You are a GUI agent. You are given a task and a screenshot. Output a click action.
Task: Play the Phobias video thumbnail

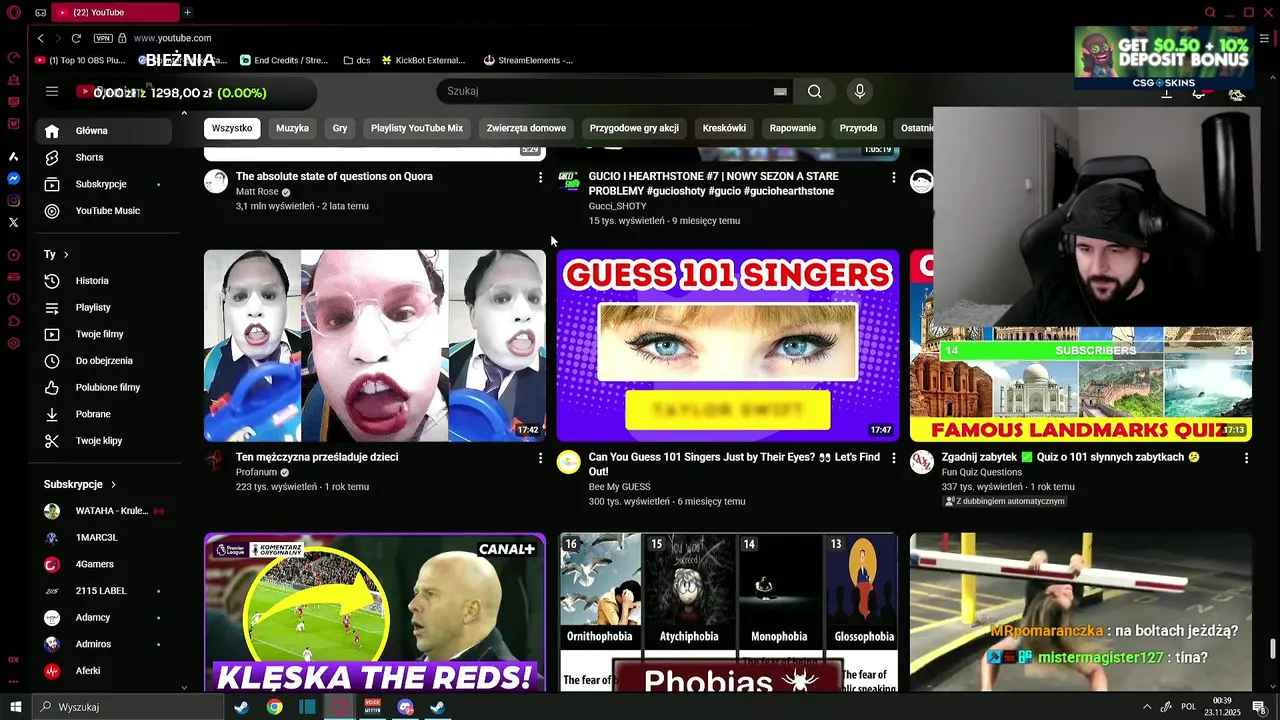pyautogui.click(x=728, y=612)
